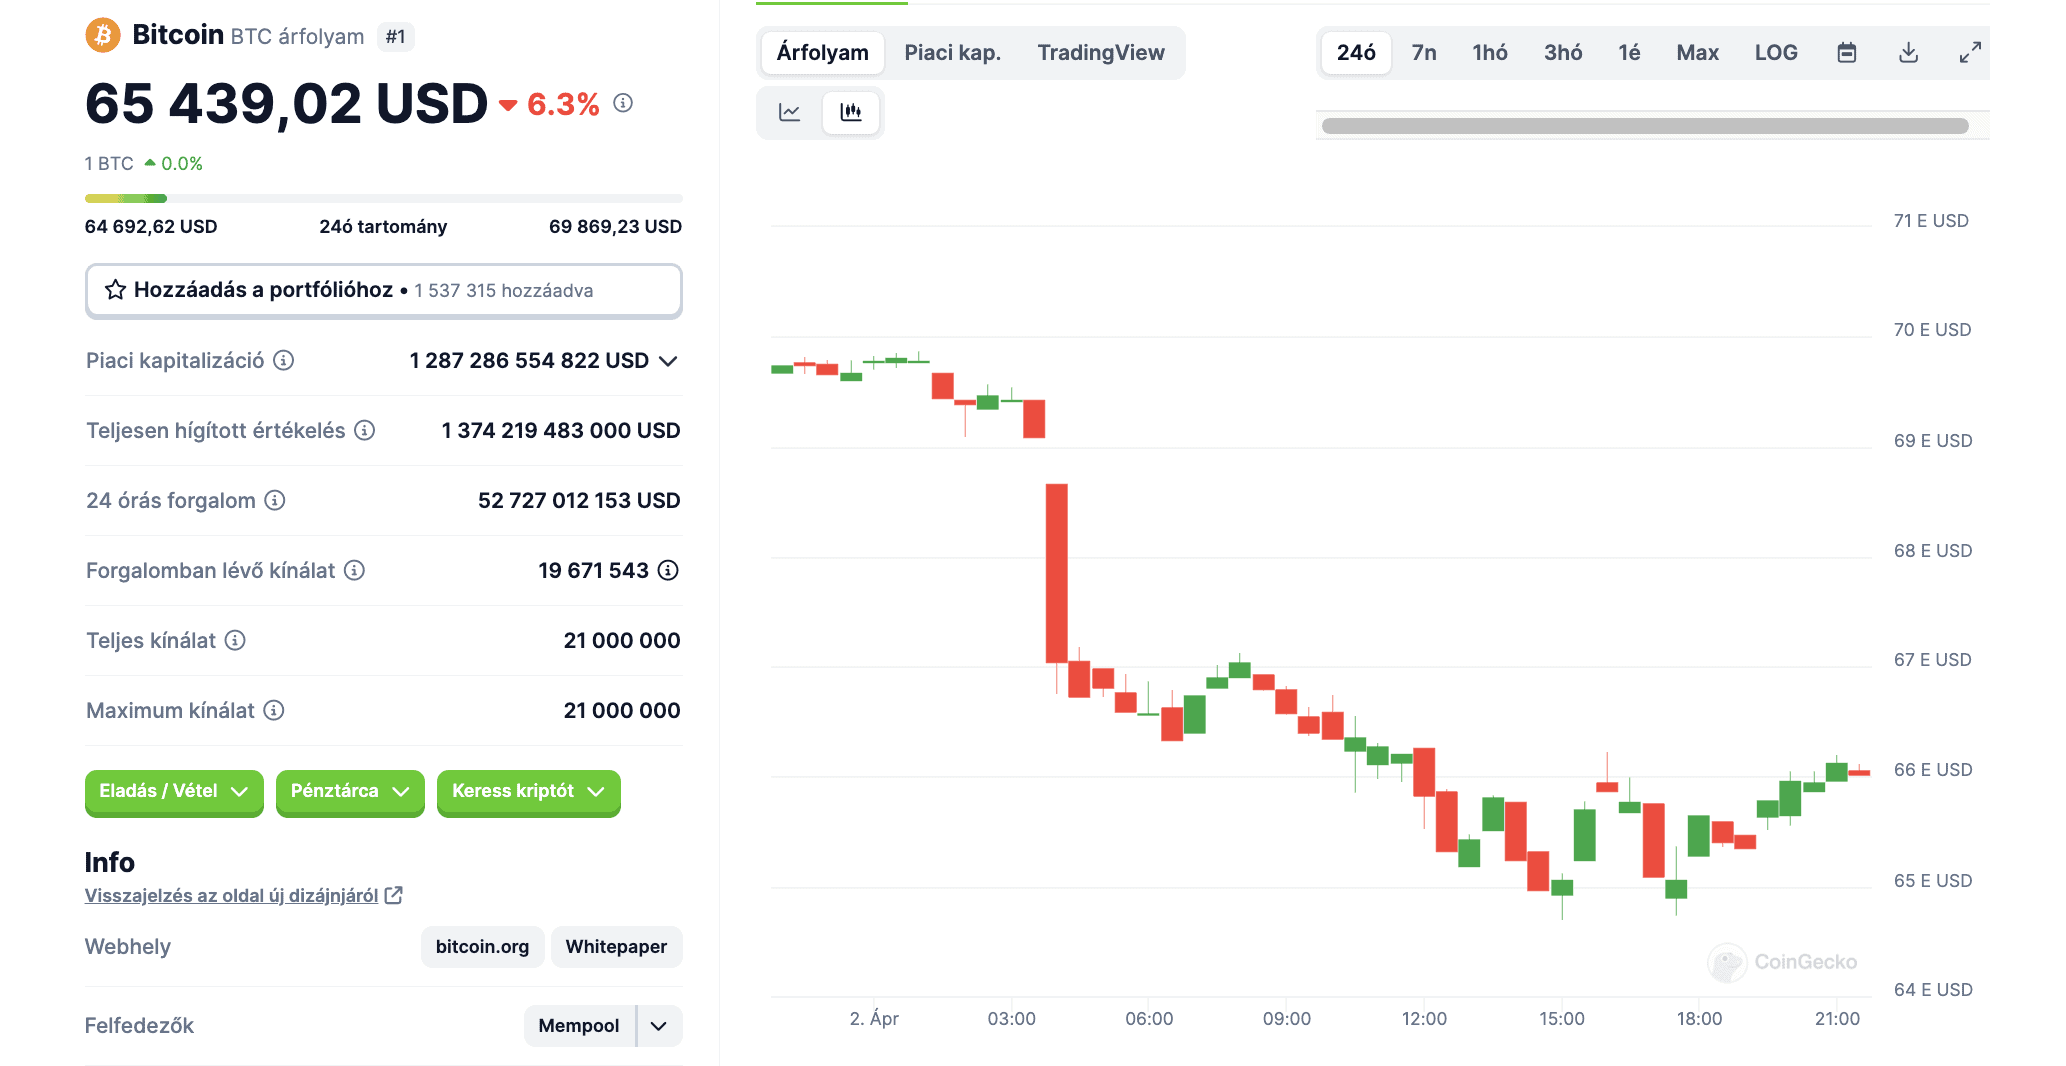Switch to candlestick chart view icon
The image size is (2066, 1066).
point(851,112)
